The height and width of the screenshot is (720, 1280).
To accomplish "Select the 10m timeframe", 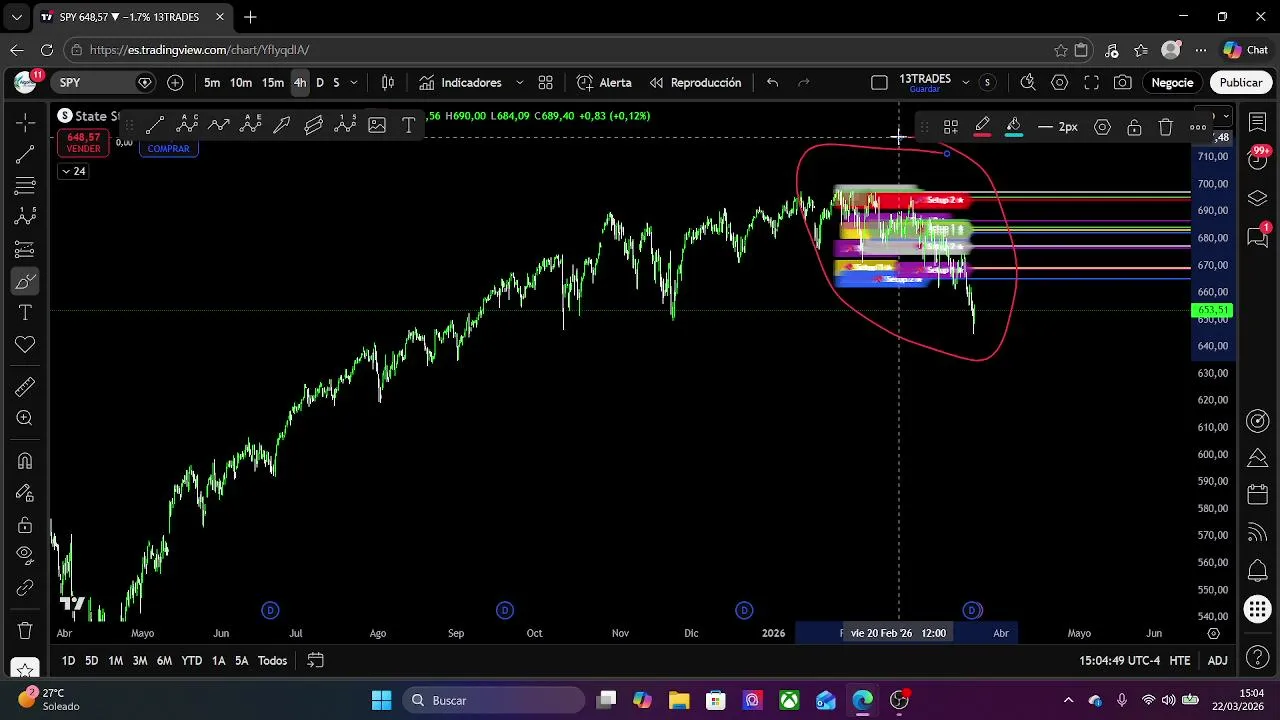I will (241, 83).
